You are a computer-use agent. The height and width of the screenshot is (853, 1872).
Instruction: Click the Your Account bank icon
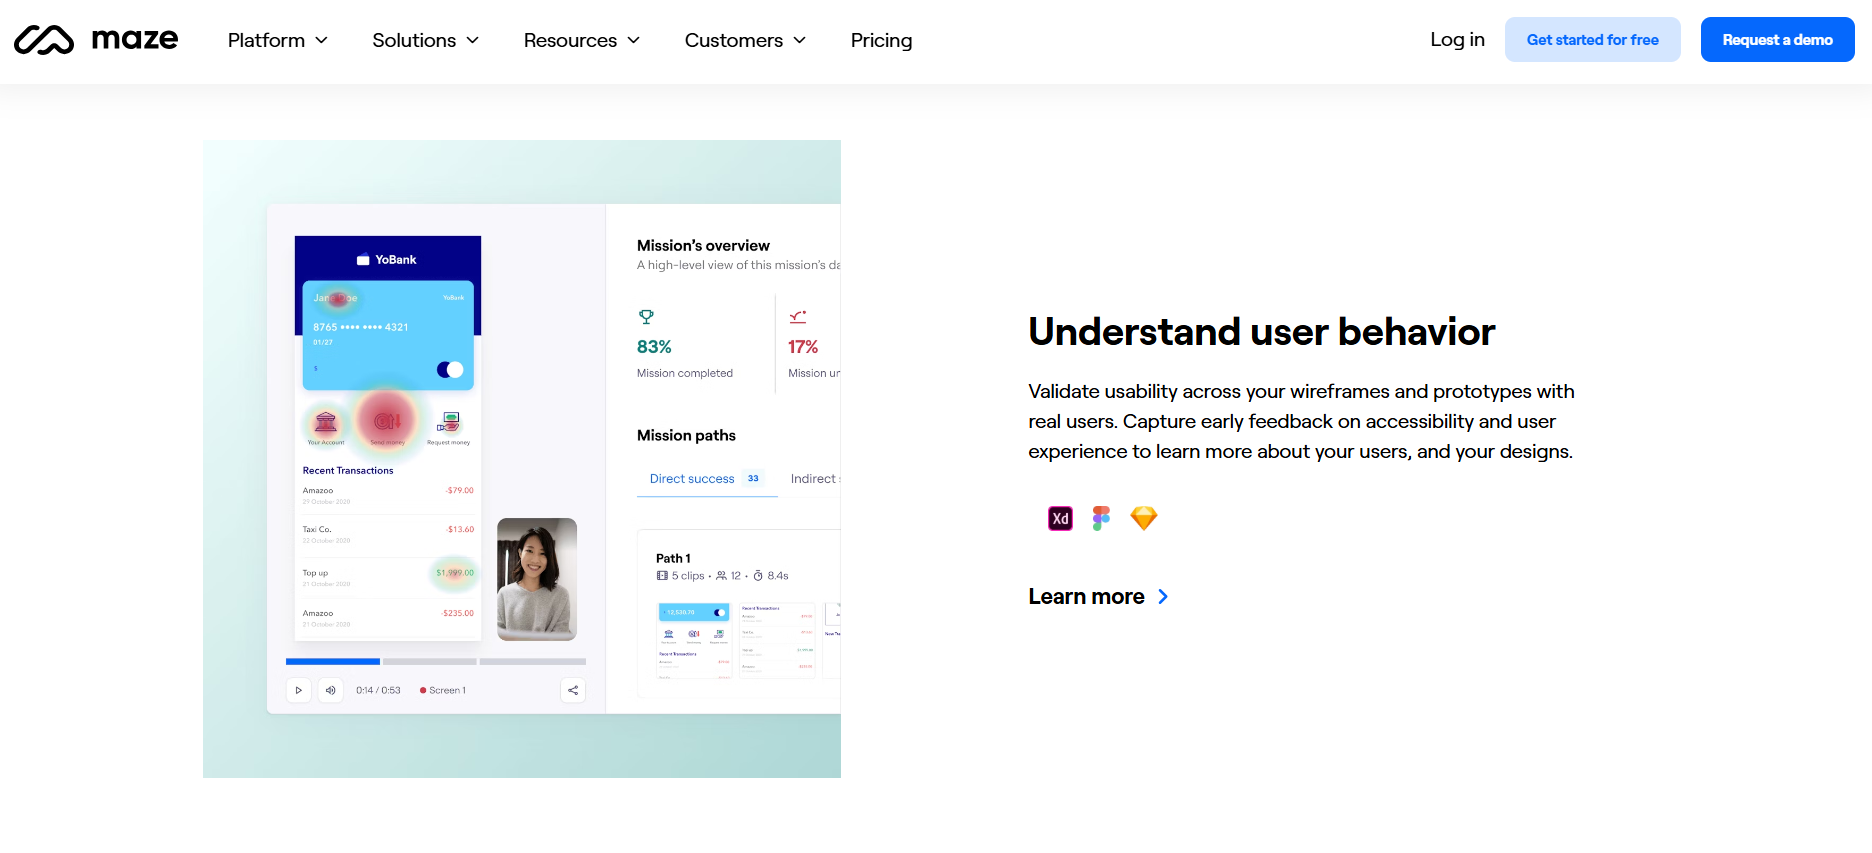coord(326,421)
